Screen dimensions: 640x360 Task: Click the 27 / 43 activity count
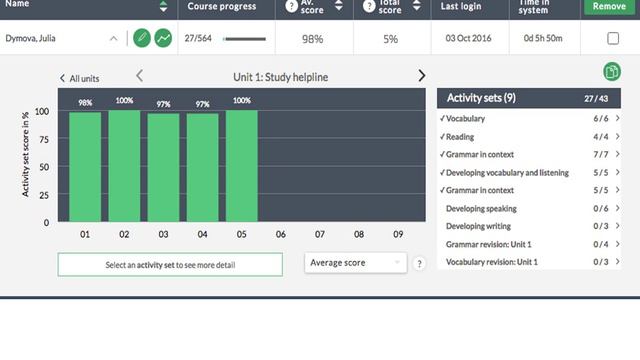596,99
